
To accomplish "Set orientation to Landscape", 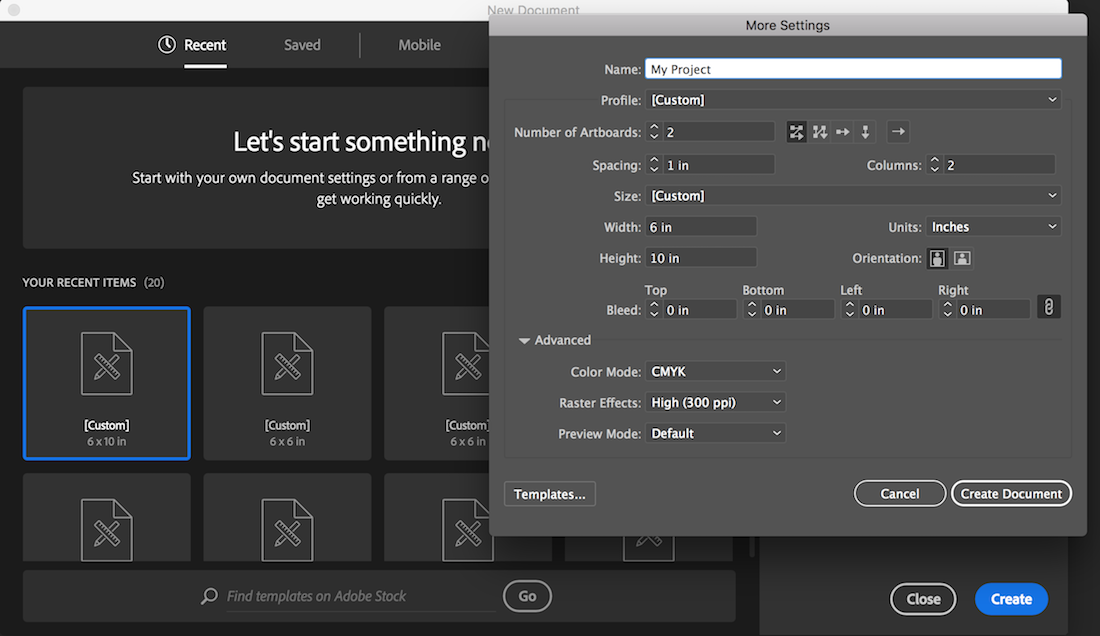I will coord(961,258).
